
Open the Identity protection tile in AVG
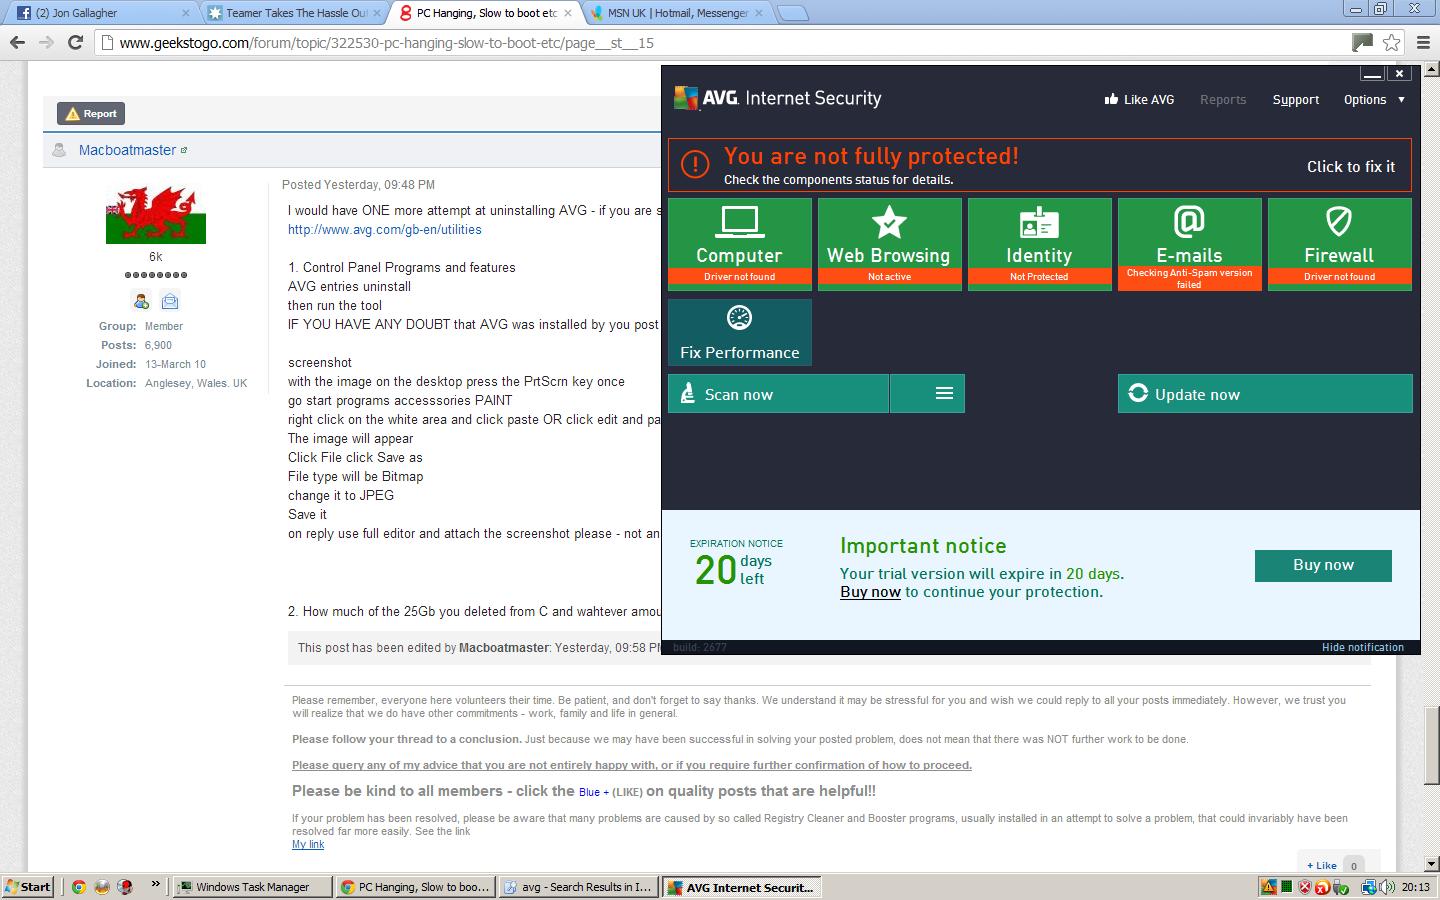[1039, 244]
